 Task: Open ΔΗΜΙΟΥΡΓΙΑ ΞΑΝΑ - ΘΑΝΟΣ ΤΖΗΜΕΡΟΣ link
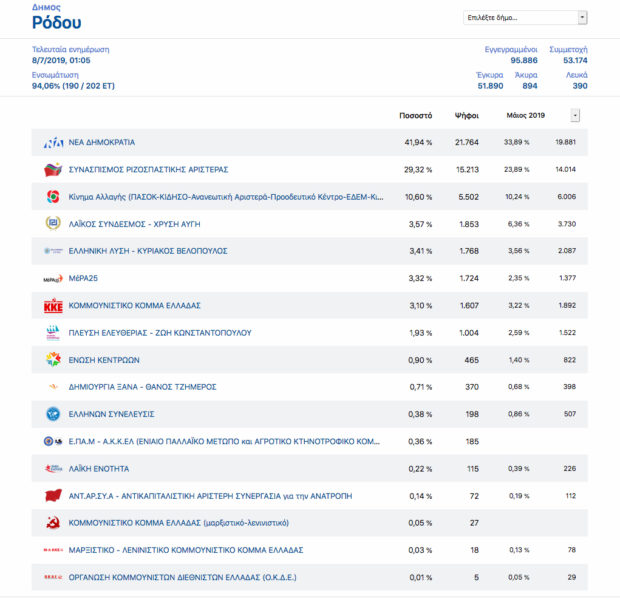142,387
